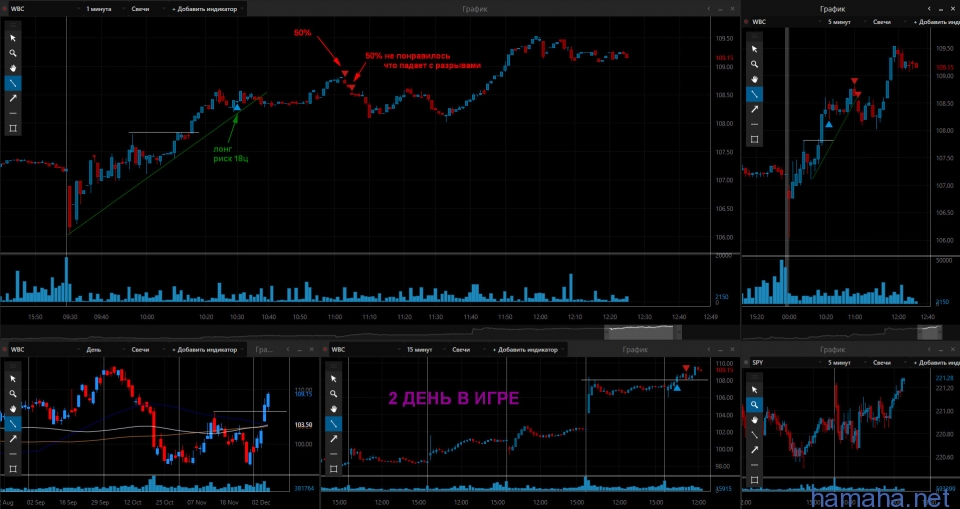Pick rectangle tool in SPY chart
The image size is (960, 509).
click(754, 480)
